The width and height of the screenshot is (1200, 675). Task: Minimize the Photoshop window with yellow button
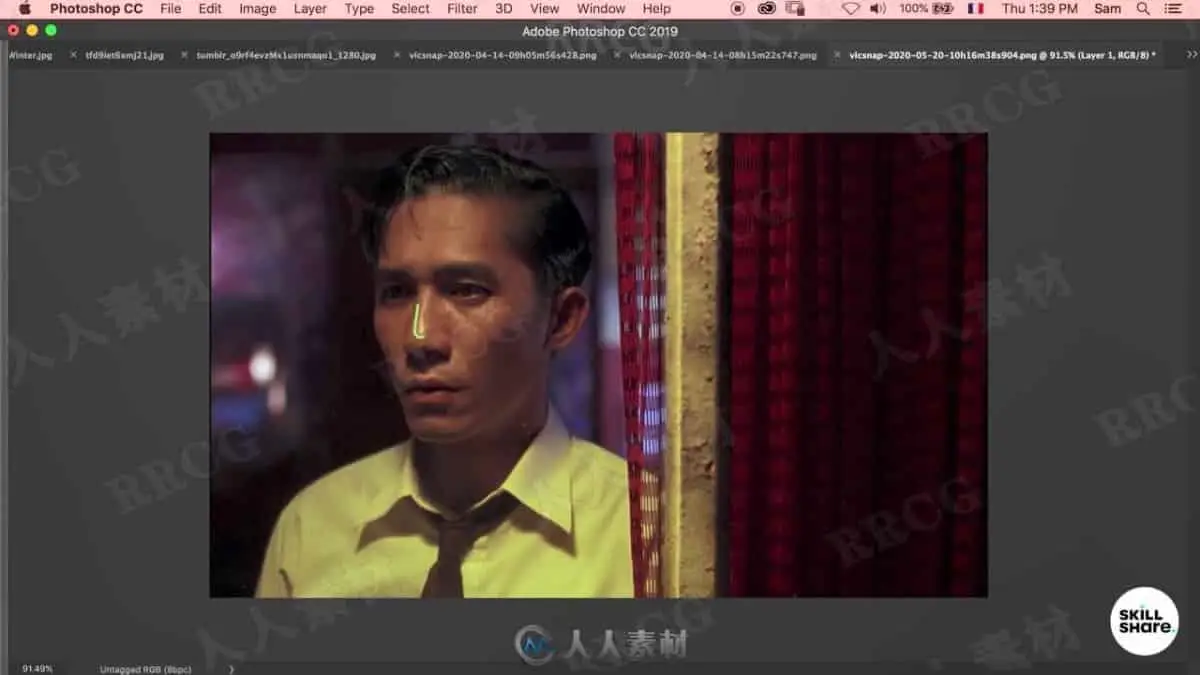[32, 31]
